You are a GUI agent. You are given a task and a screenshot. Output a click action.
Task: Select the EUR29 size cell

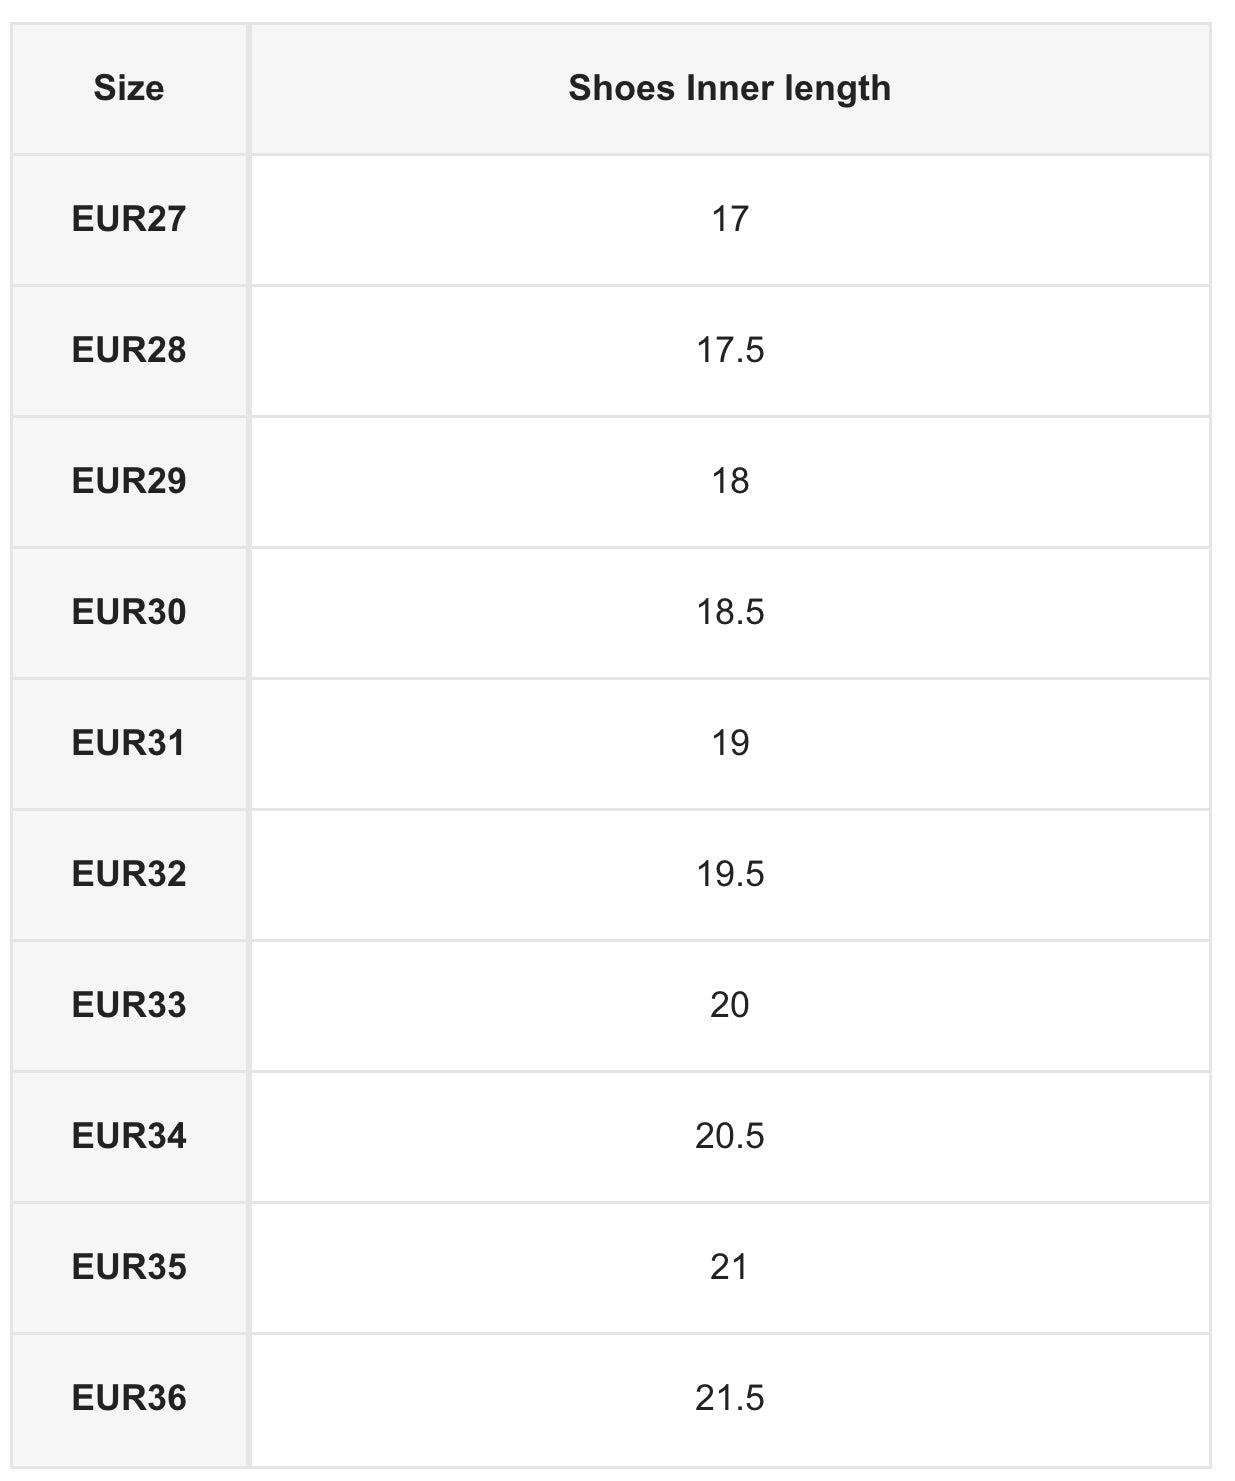coord(129,481)
